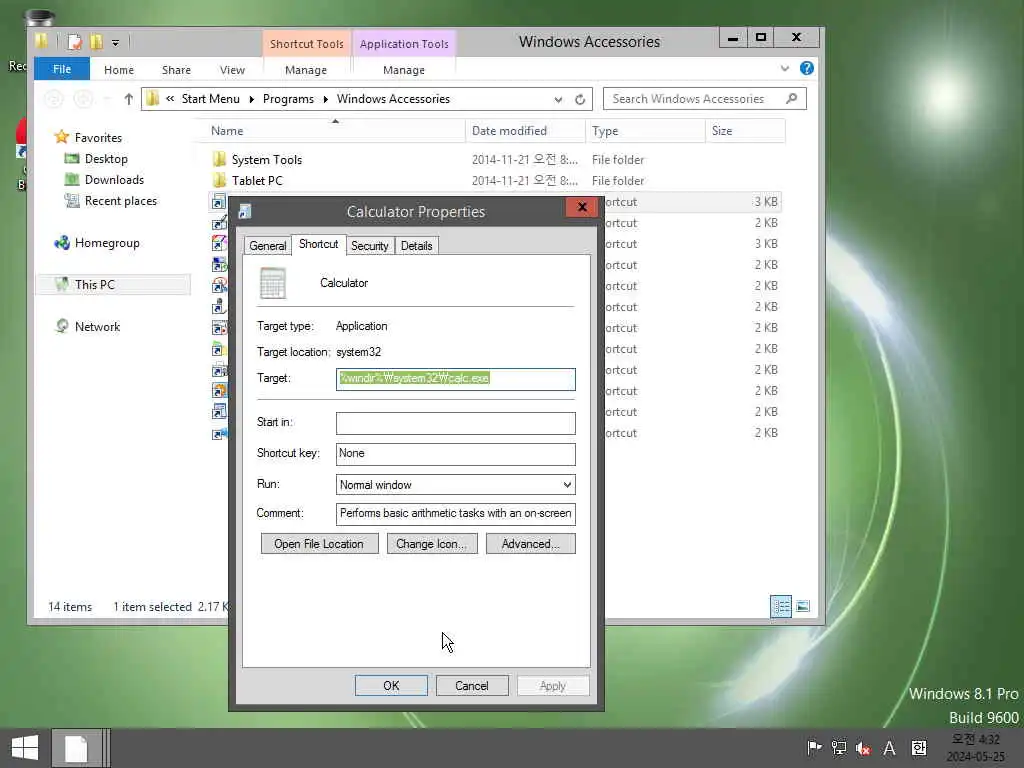Open the taskbar clock and date
Viewport: 1024px width, 768px height.
coord(976,748)
